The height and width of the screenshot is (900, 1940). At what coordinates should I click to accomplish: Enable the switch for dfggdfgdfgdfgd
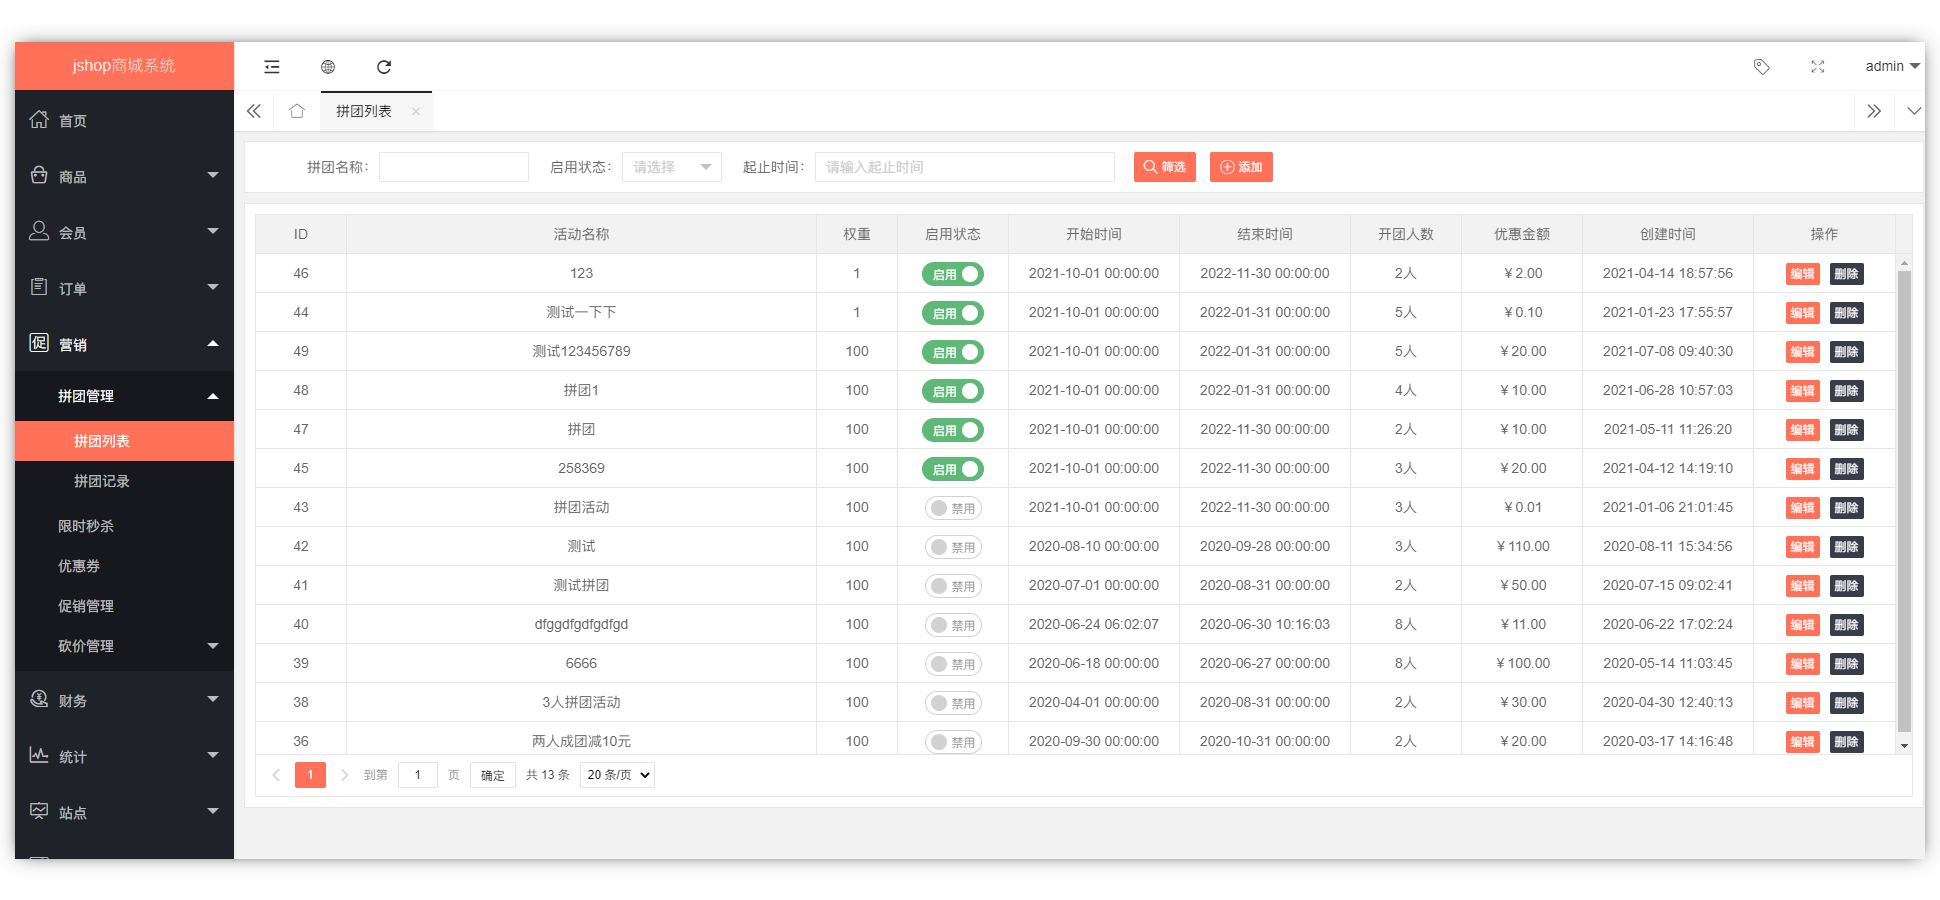point(953,625)
